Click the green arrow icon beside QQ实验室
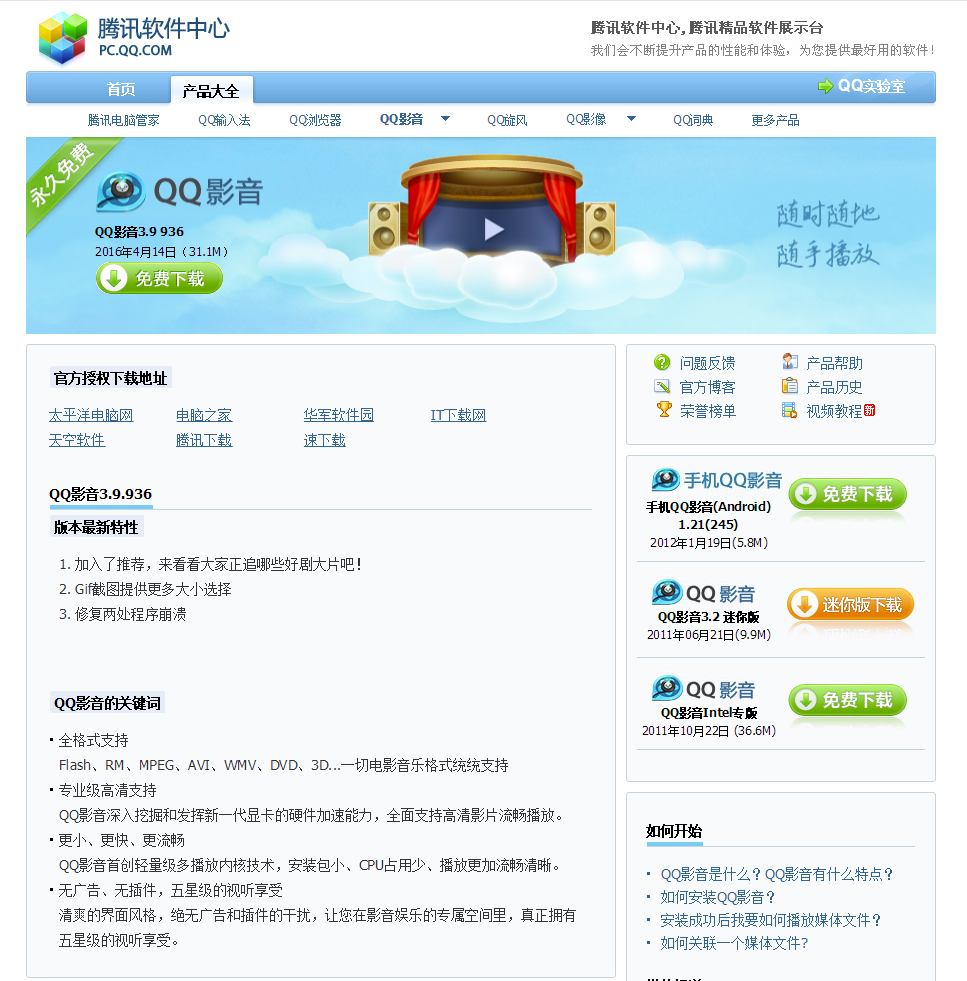967x981 pixels. [826, 86]
